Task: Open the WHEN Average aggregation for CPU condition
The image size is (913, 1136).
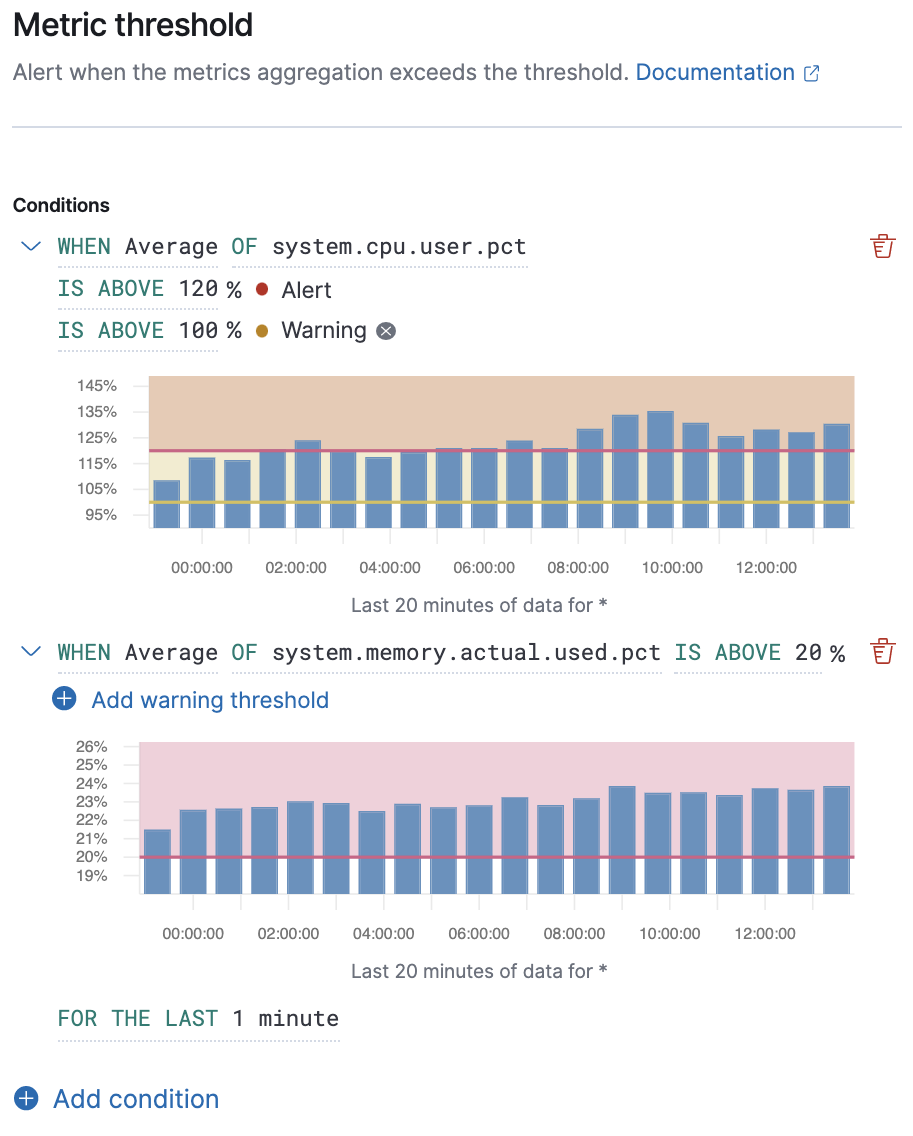Action: 138,247
